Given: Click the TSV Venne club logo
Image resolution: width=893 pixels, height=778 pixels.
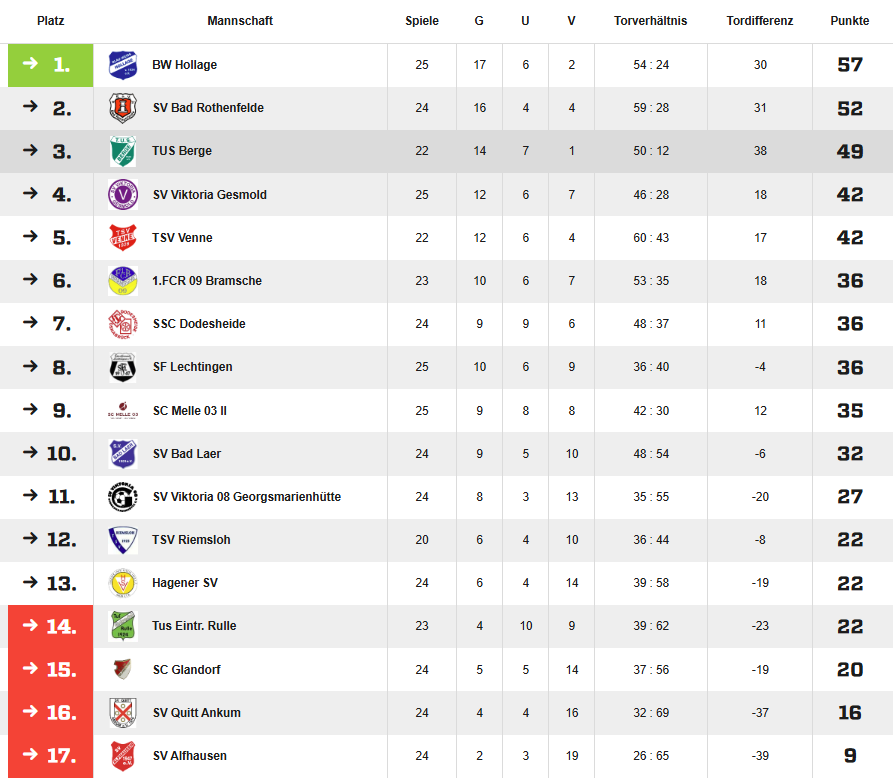Looking at the screenshot, I should coord(122,238).
